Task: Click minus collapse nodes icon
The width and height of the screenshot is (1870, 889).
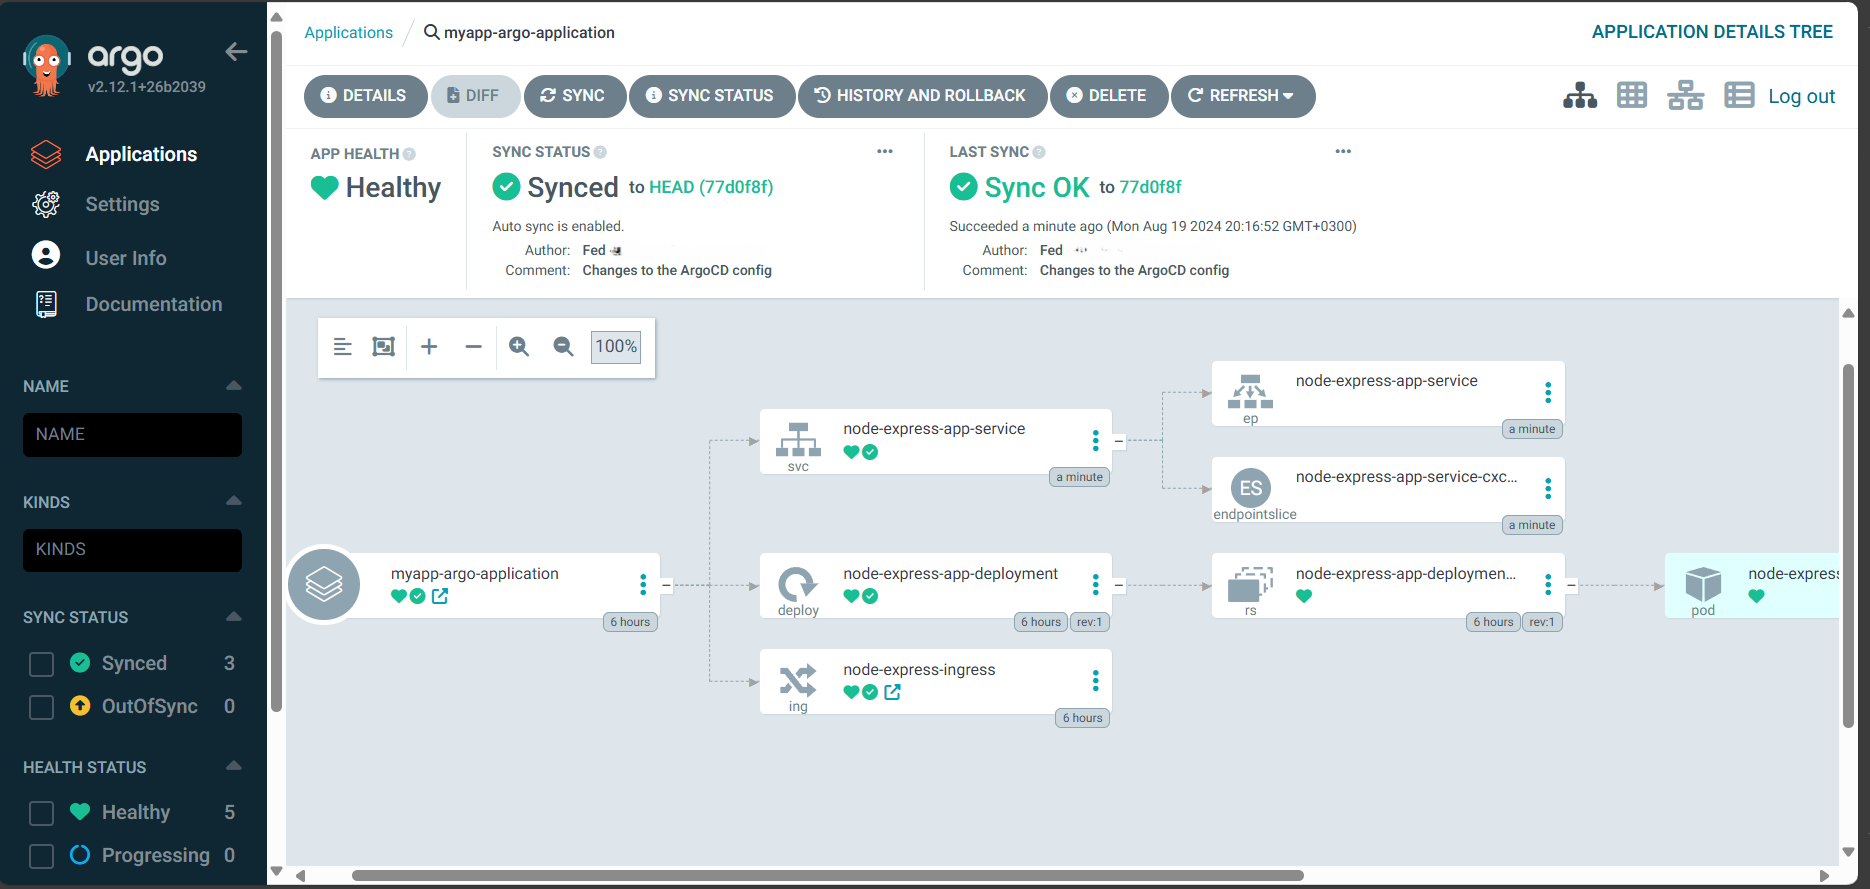Action: click(473, 347)
